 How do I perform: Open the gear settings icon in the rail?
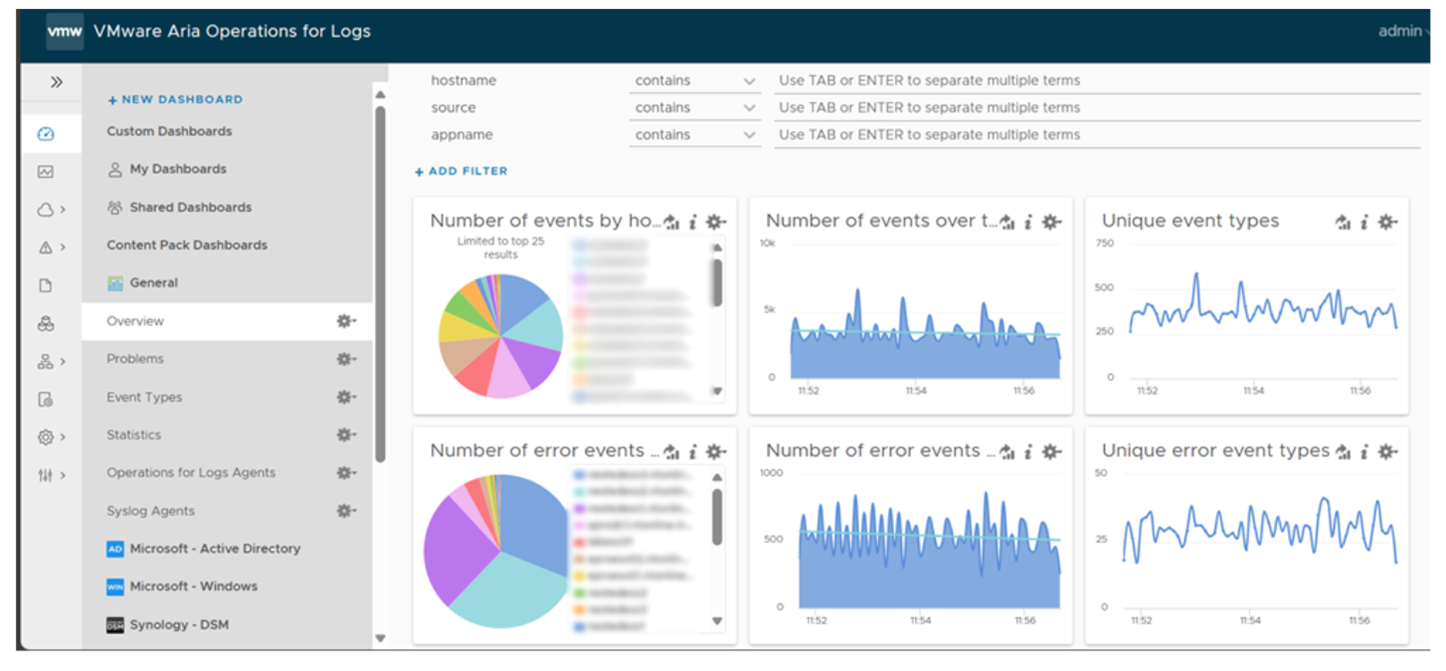(45, 437)
